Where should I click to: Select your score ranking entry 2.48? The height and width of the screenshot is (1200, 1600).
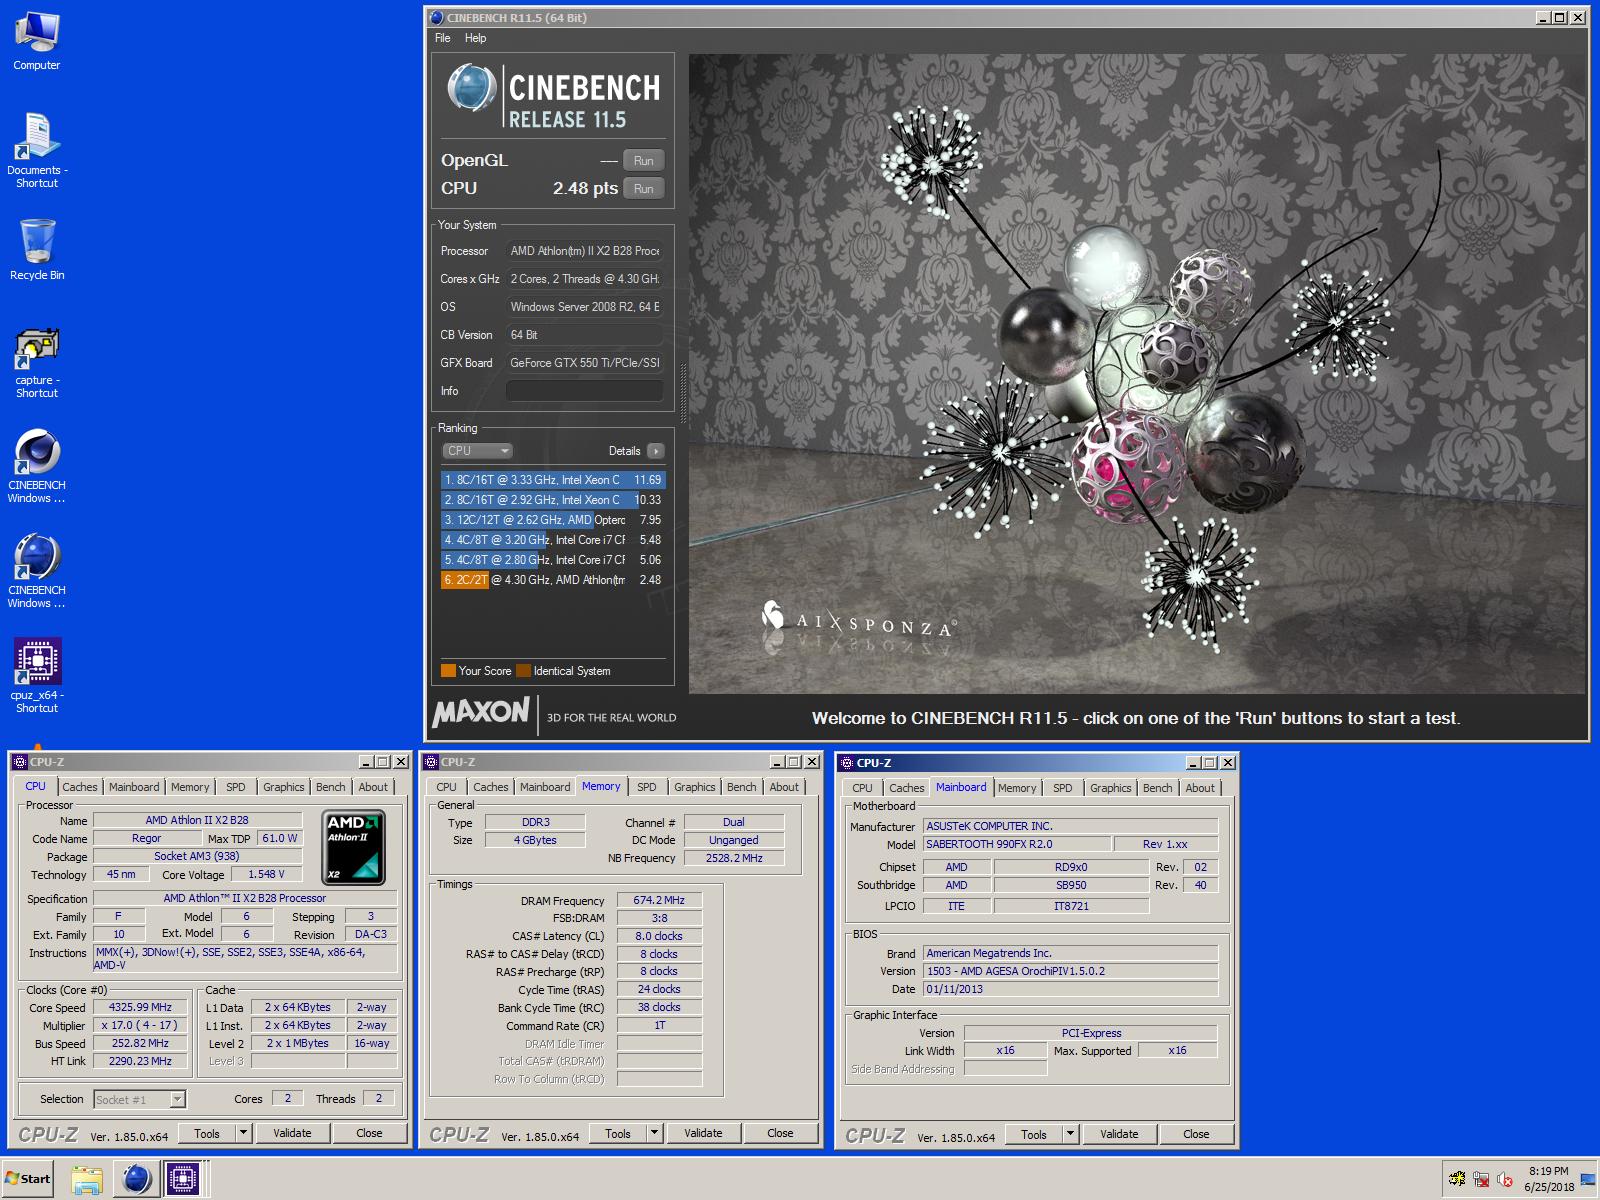[x=553, y=580]
